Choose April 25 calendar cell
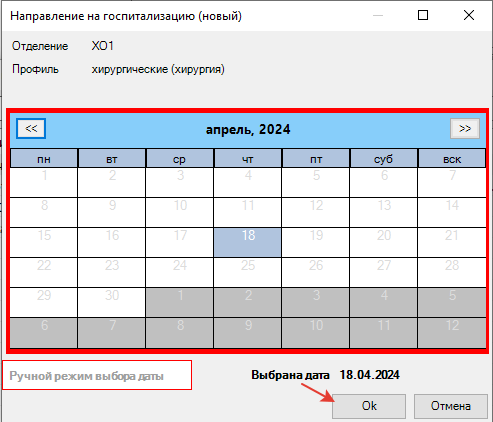493x422 pixels. (x=248, y=272)
